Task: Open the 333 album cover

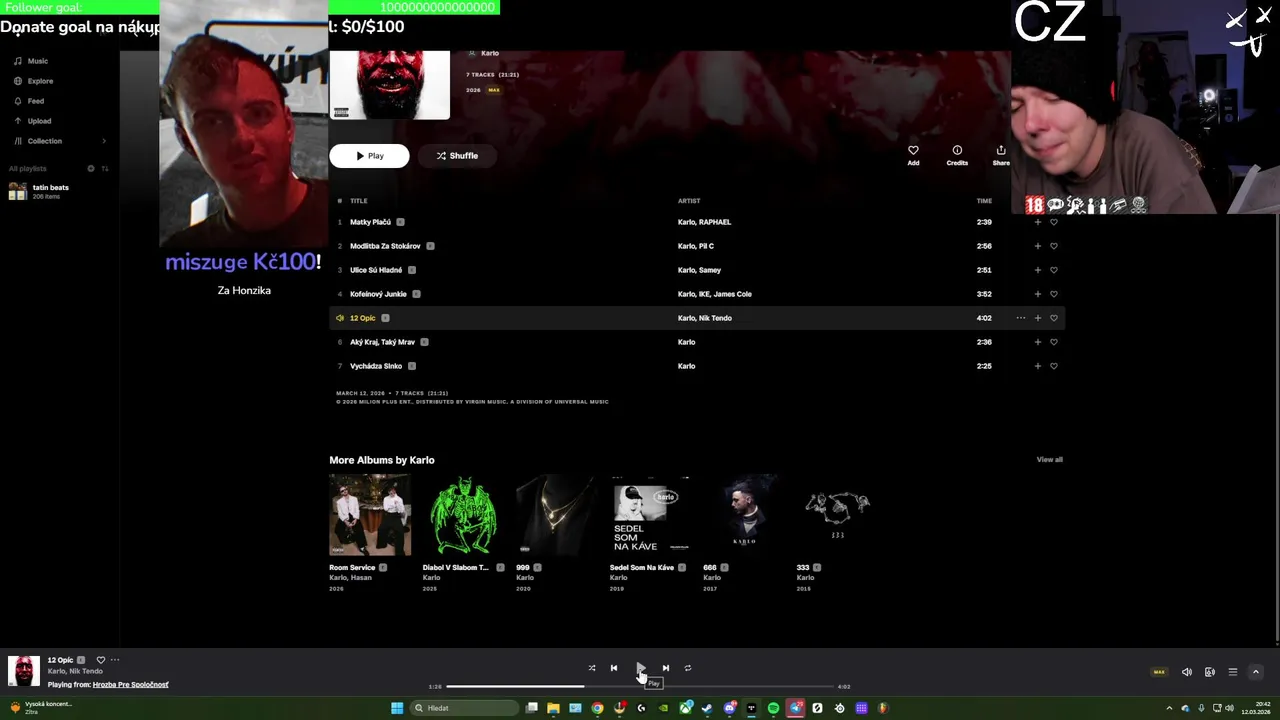Action: [x=837, y=515]
